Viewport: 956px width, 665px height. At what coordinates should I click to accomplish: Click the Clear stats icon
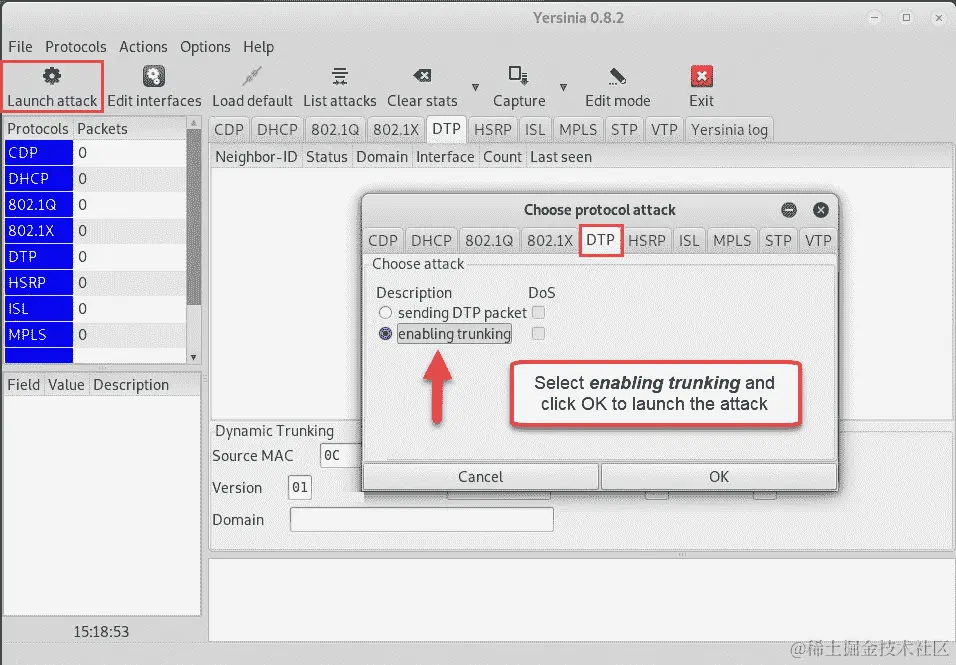(422, 76)
